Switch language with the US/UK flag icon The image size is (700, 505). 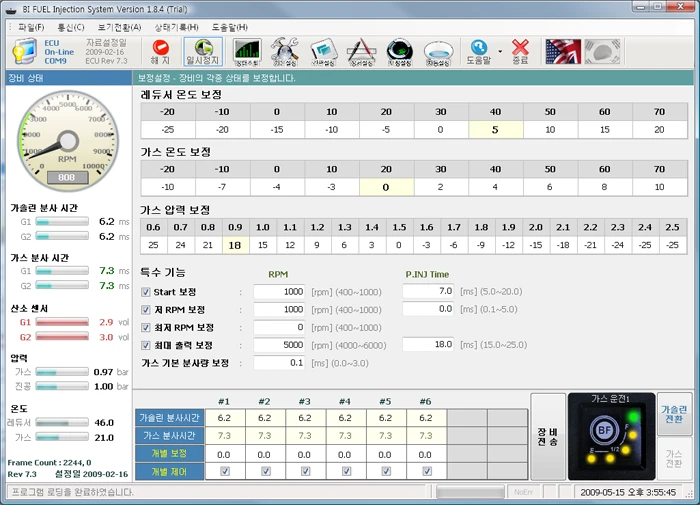point(563,52)
